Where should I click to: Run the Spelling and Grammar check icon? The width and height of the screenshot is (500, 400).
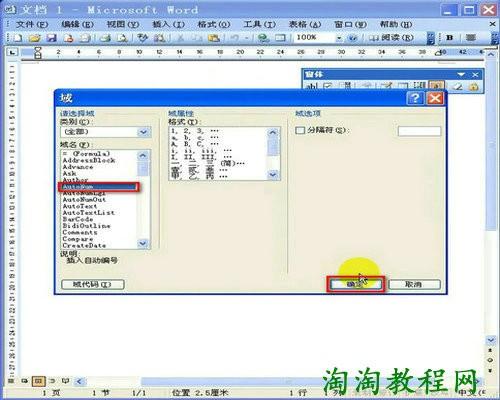[143, 38]
